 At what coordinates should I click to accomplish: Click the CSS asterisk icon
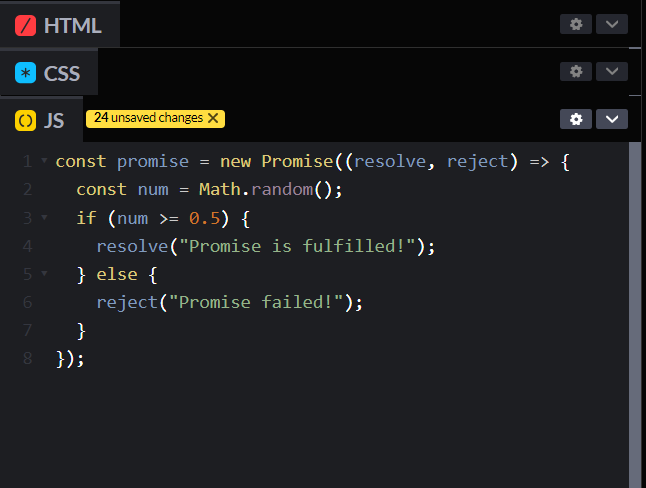pyautogui.click(x=26, y=73)
